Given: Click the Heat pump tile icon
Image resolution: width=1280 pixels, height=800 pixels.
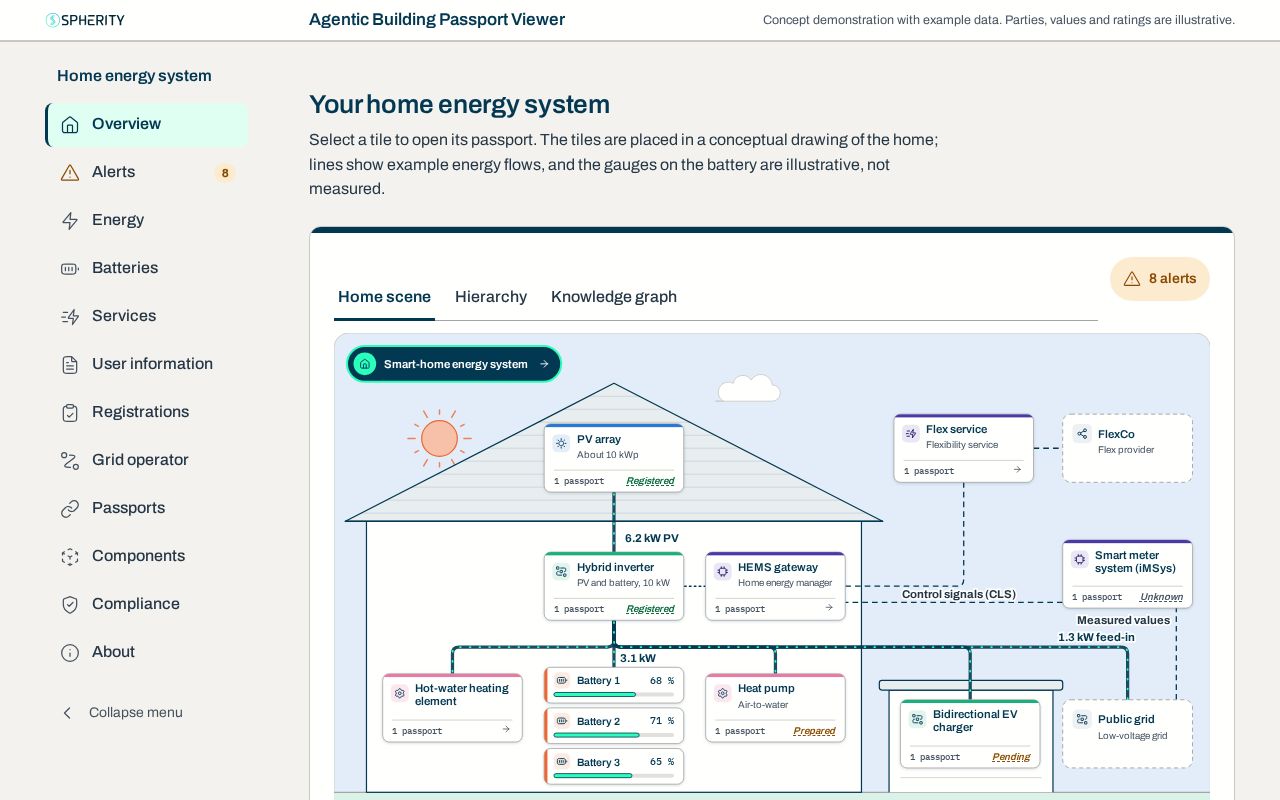Looking at the screenshot, I should pos(722,693).
